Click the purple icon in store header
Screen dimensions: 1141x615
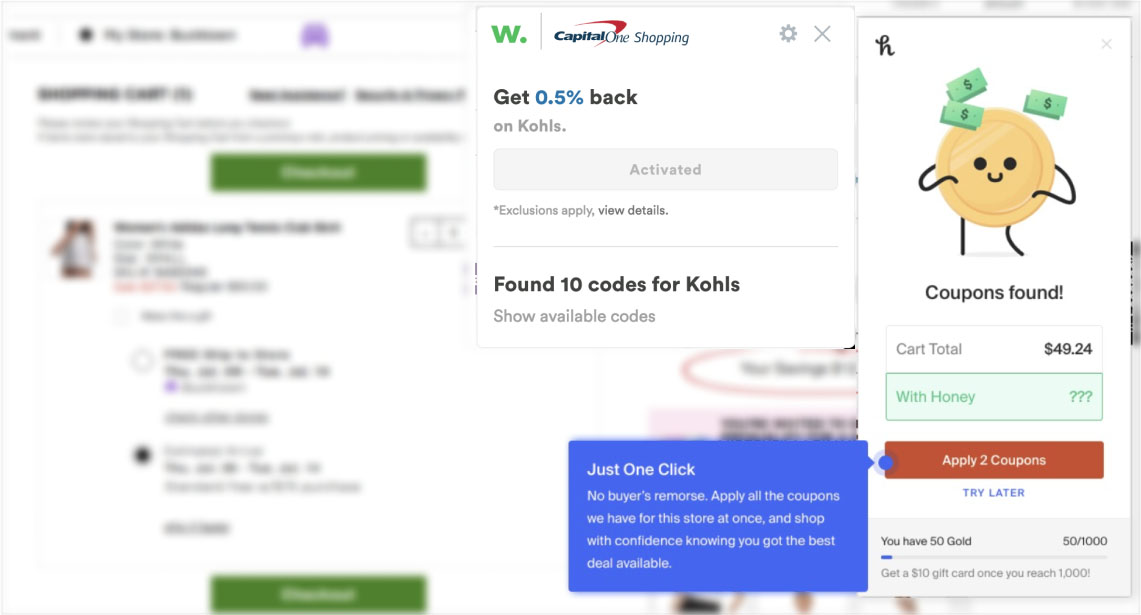(315, 35)
